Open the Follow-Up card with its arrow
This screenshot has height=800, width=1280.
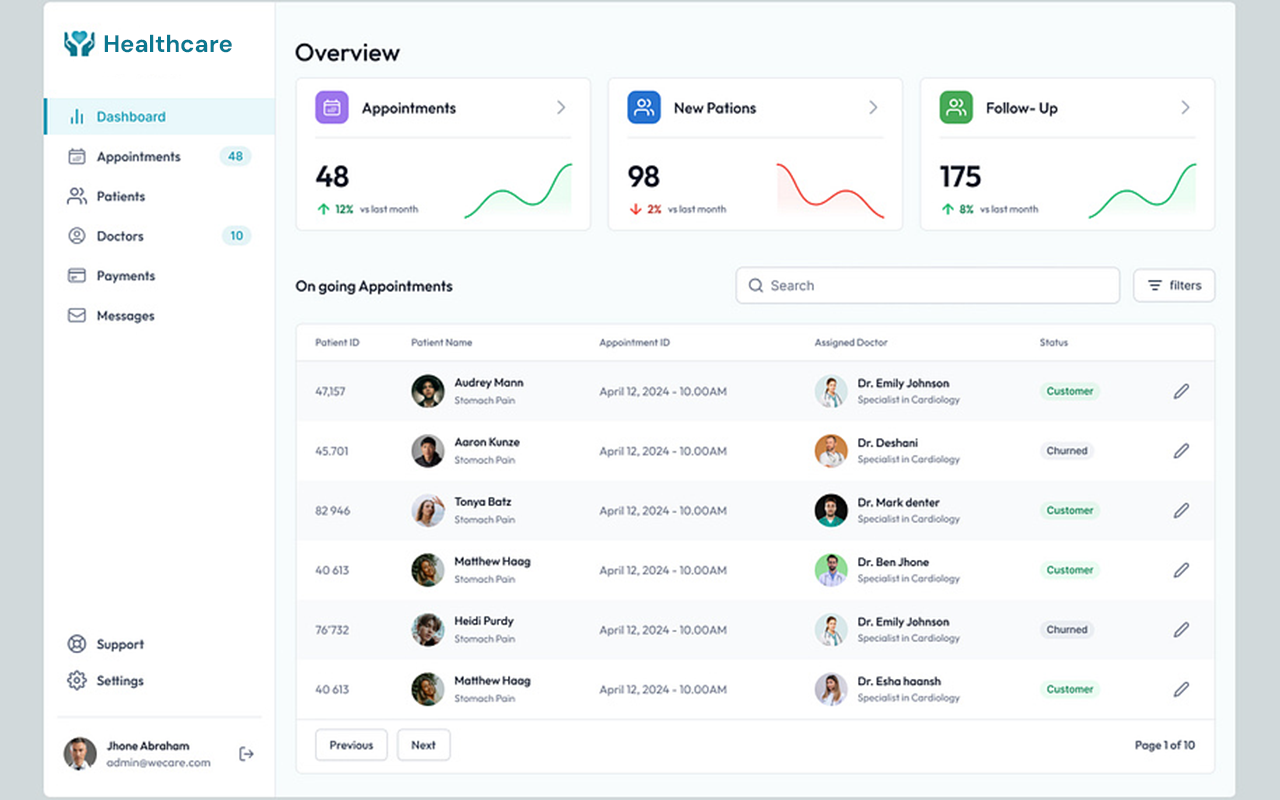(x=1185, y=107)
